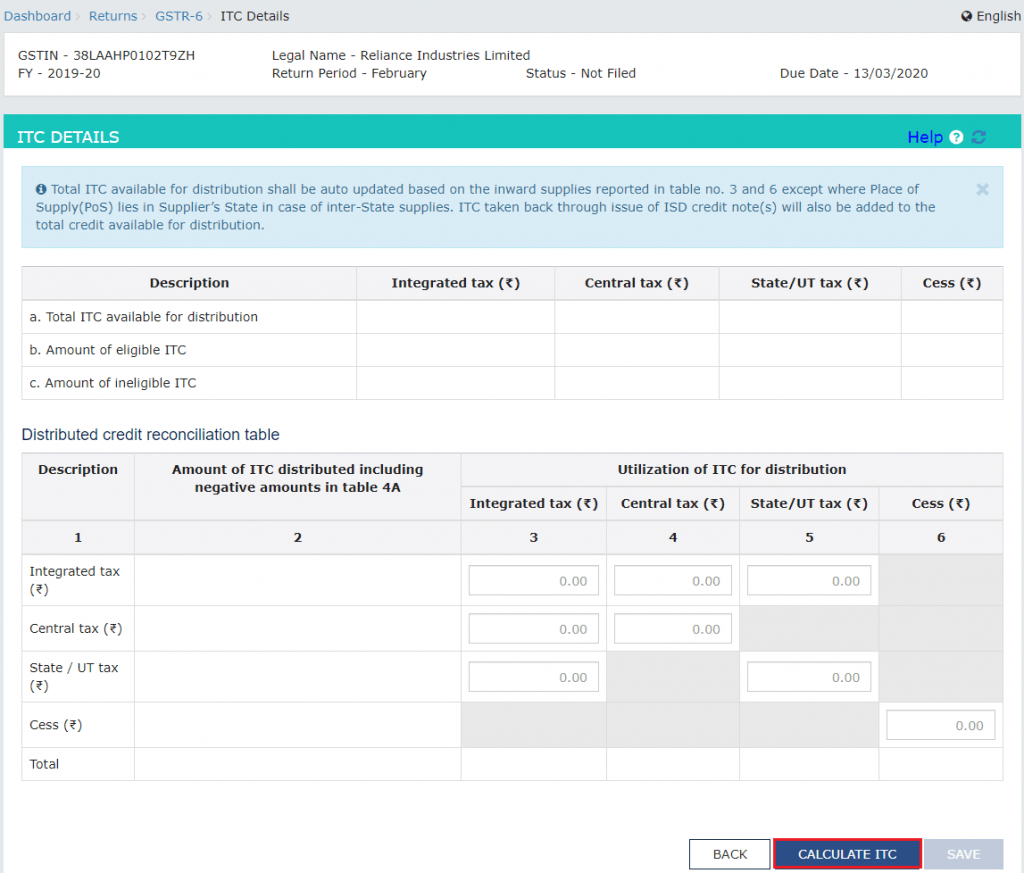Click 'b. Amount of eligible ITC' row

(x=512, y=350)
